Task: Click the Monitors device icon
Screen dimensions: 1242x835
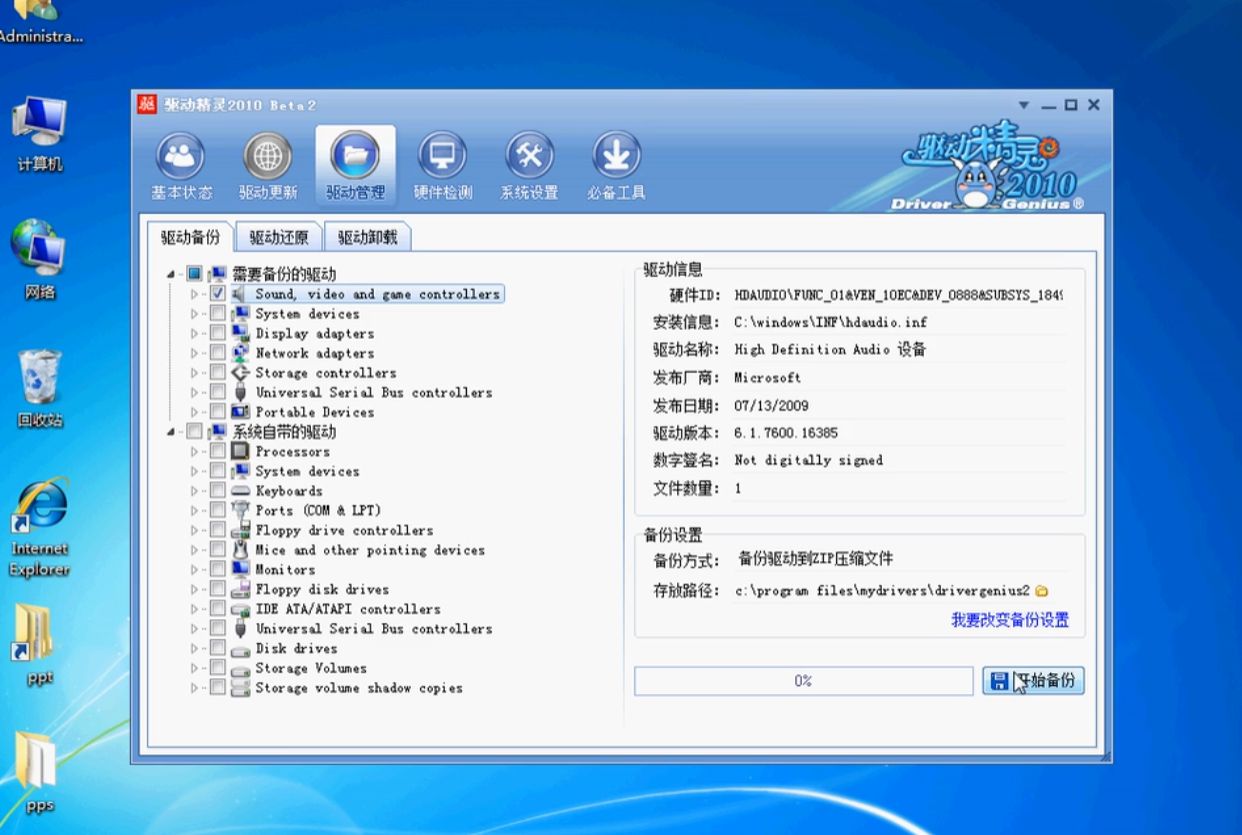Action: coord(240,569)
